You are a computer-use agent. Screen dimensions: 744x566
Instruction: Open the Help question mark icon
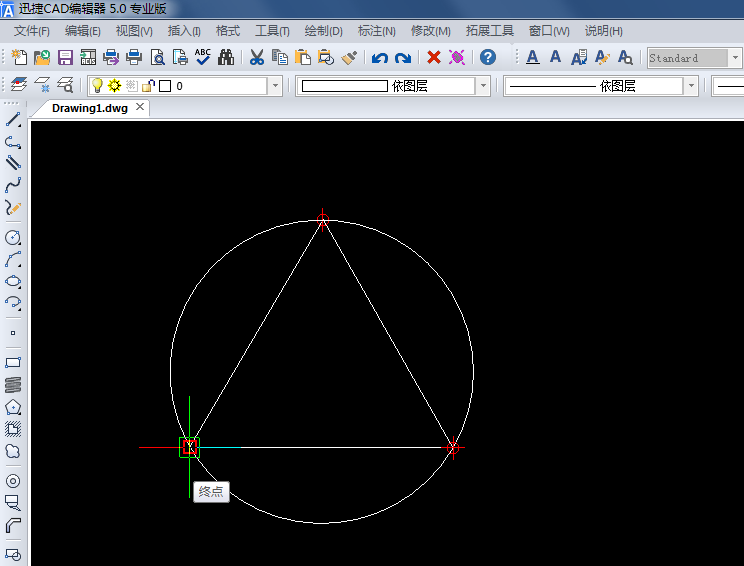(487, 58)
